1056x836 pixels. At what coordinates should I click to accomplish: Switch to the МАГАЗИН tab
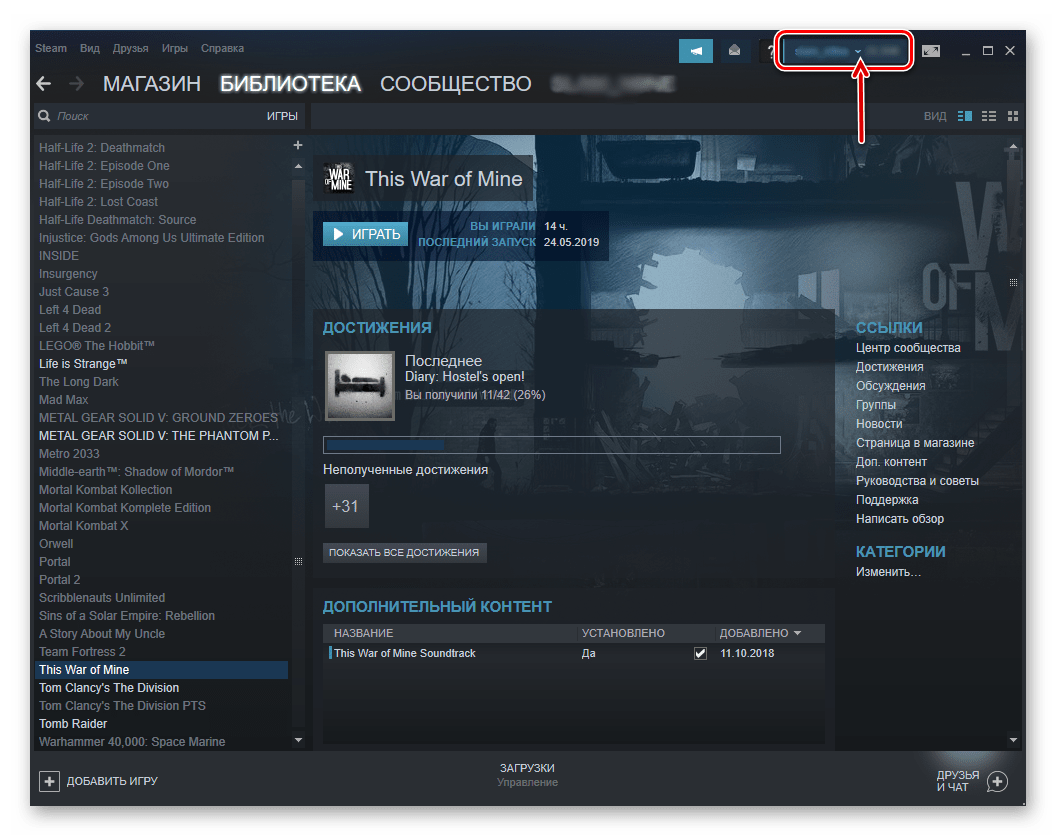tap(152, 84)
